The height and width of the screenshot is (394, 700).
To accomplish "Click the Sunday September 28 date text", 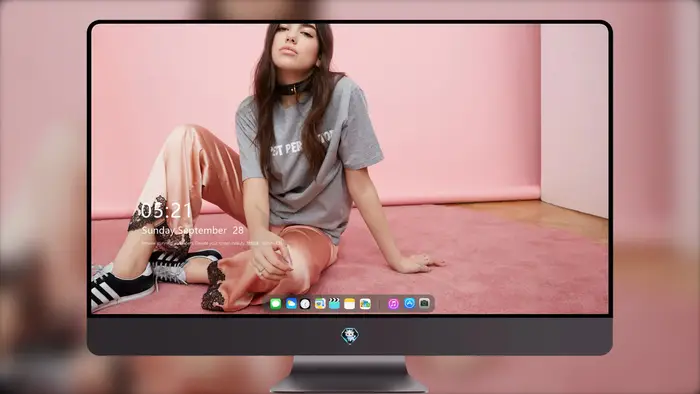I will 193,230.
